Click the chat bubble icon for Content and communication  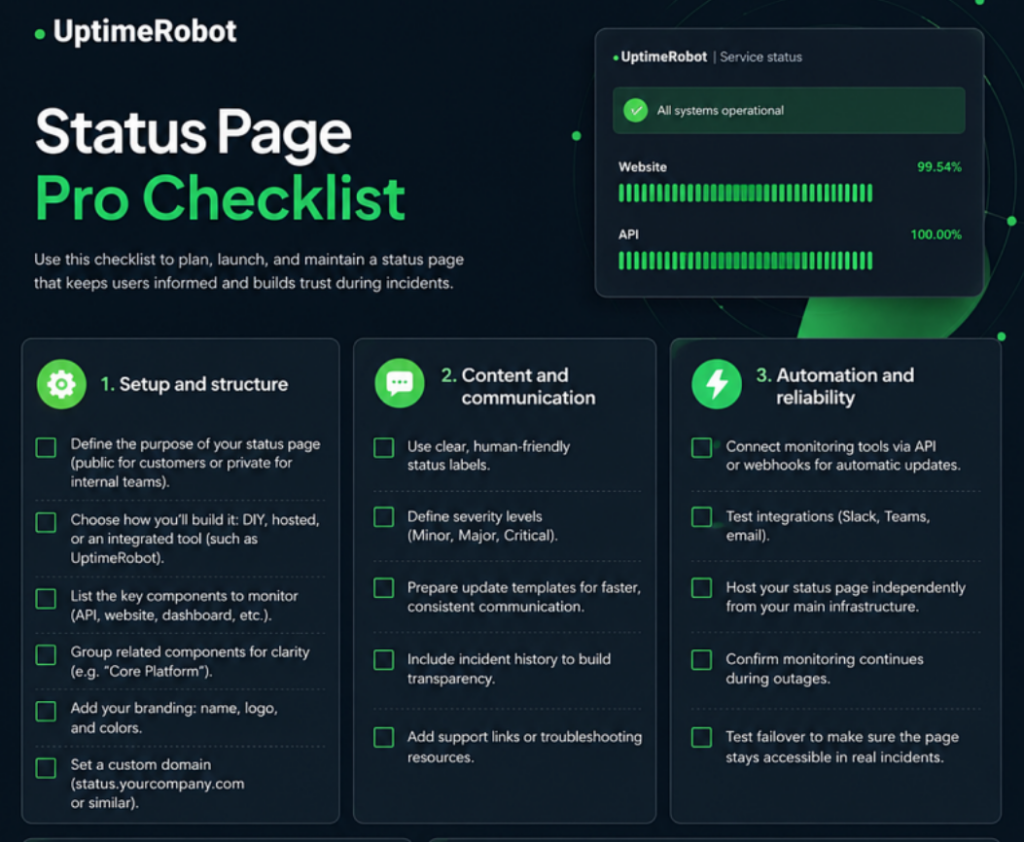(x=399, y=383)
